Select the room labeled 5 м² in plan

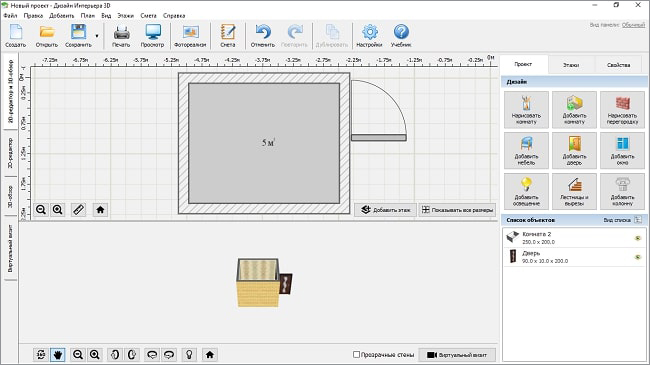(264, 143)
